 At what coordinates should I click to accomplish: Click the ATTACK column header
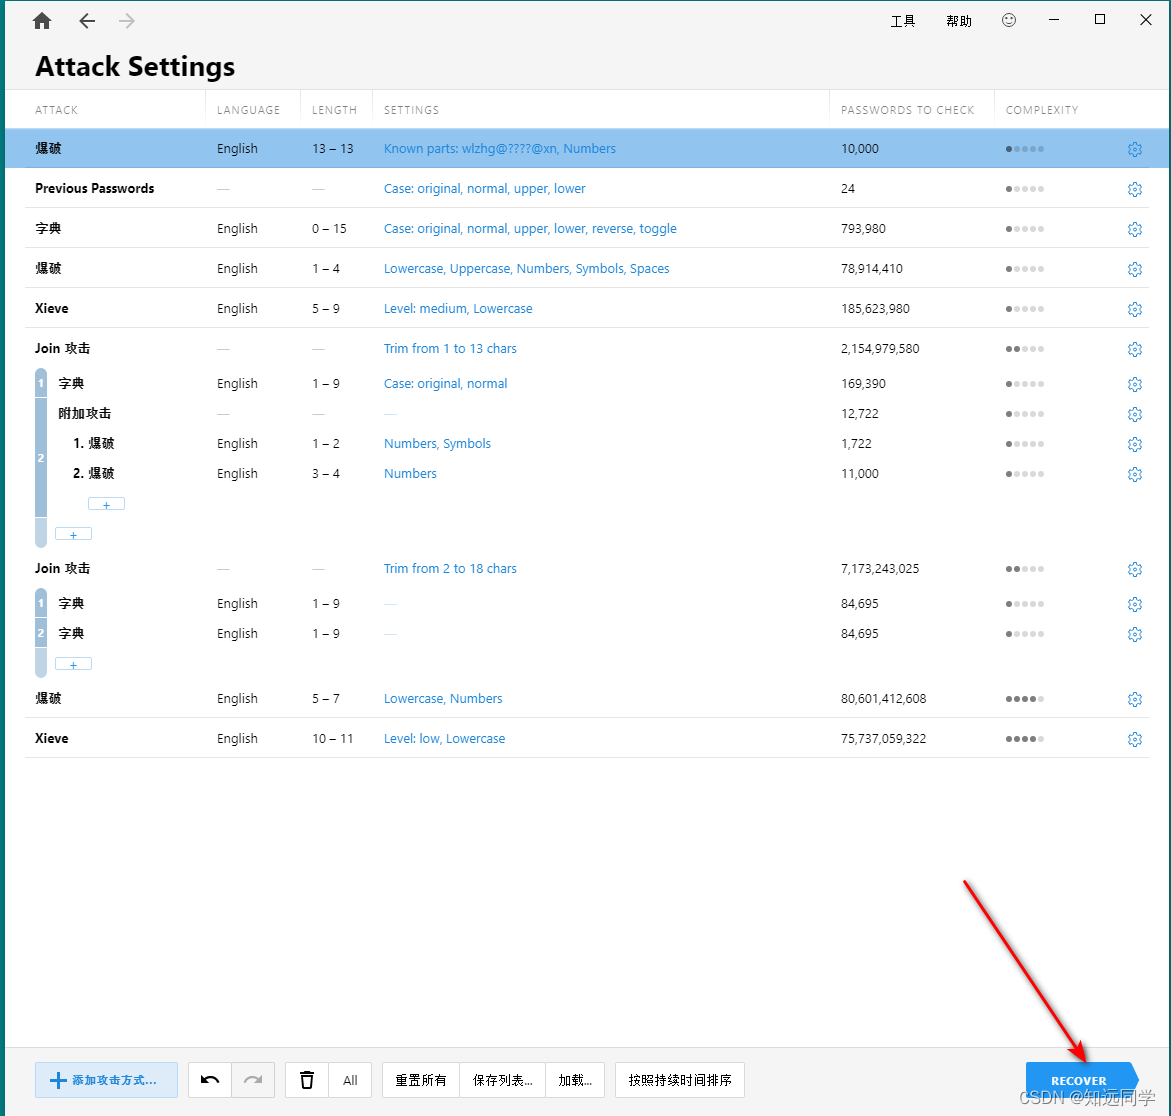56,110
